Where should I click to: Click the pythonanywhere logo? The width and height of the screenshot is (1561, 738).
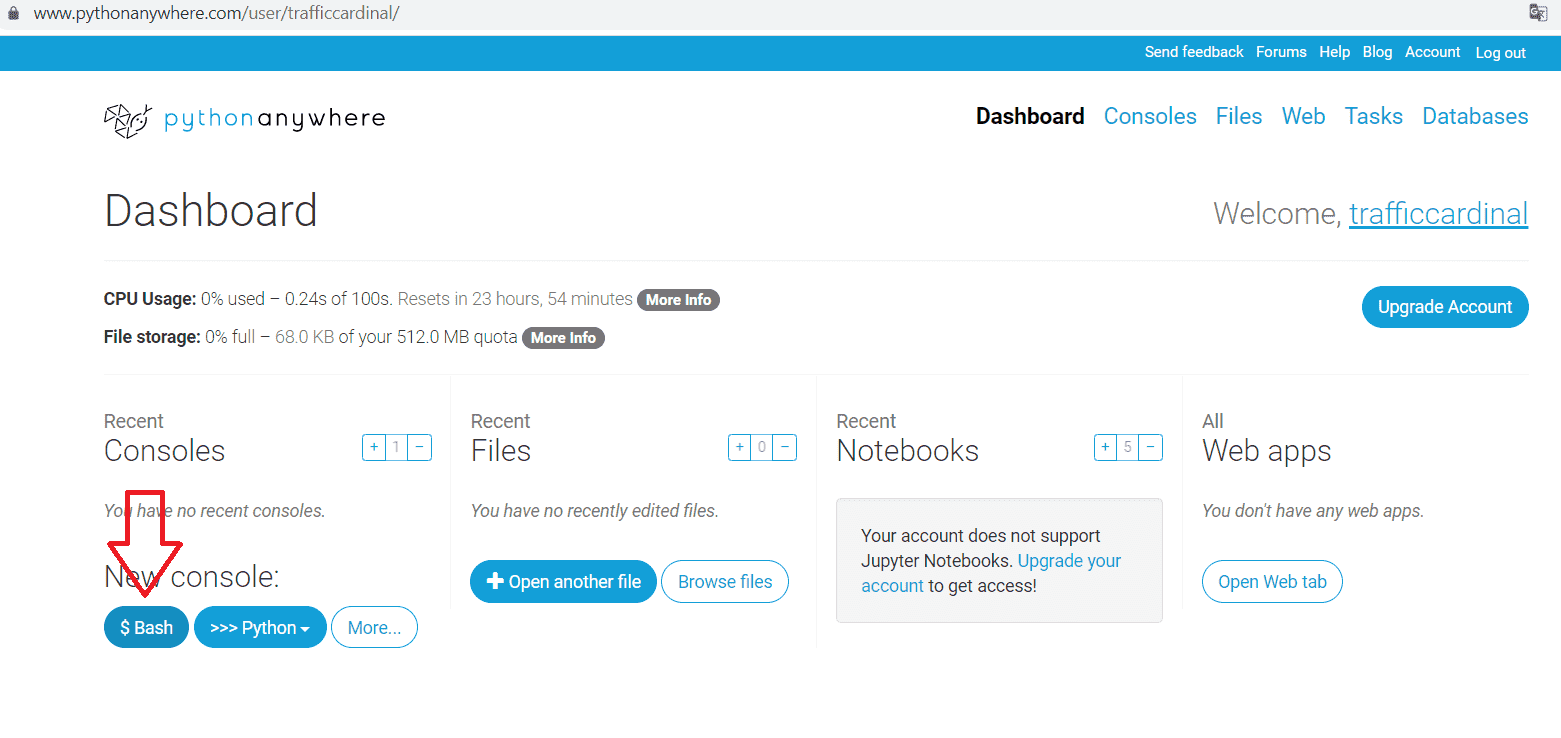pyautogui.click(x=244, y=119)
